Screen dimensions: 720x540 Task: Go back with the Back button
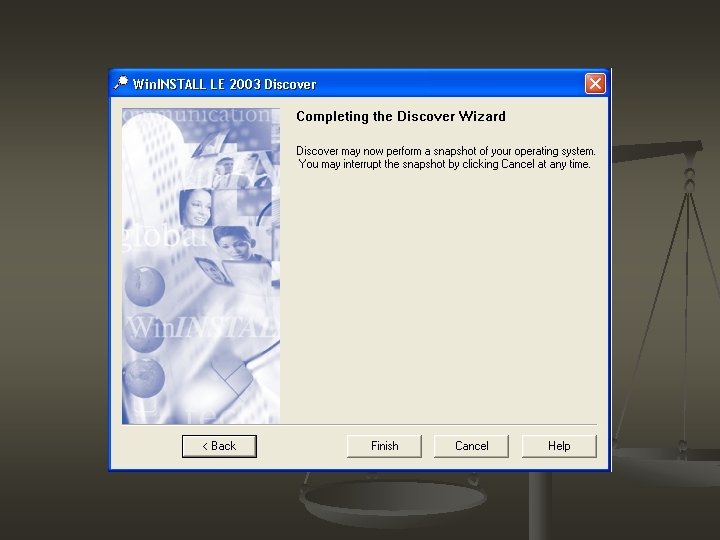(219, 446)
